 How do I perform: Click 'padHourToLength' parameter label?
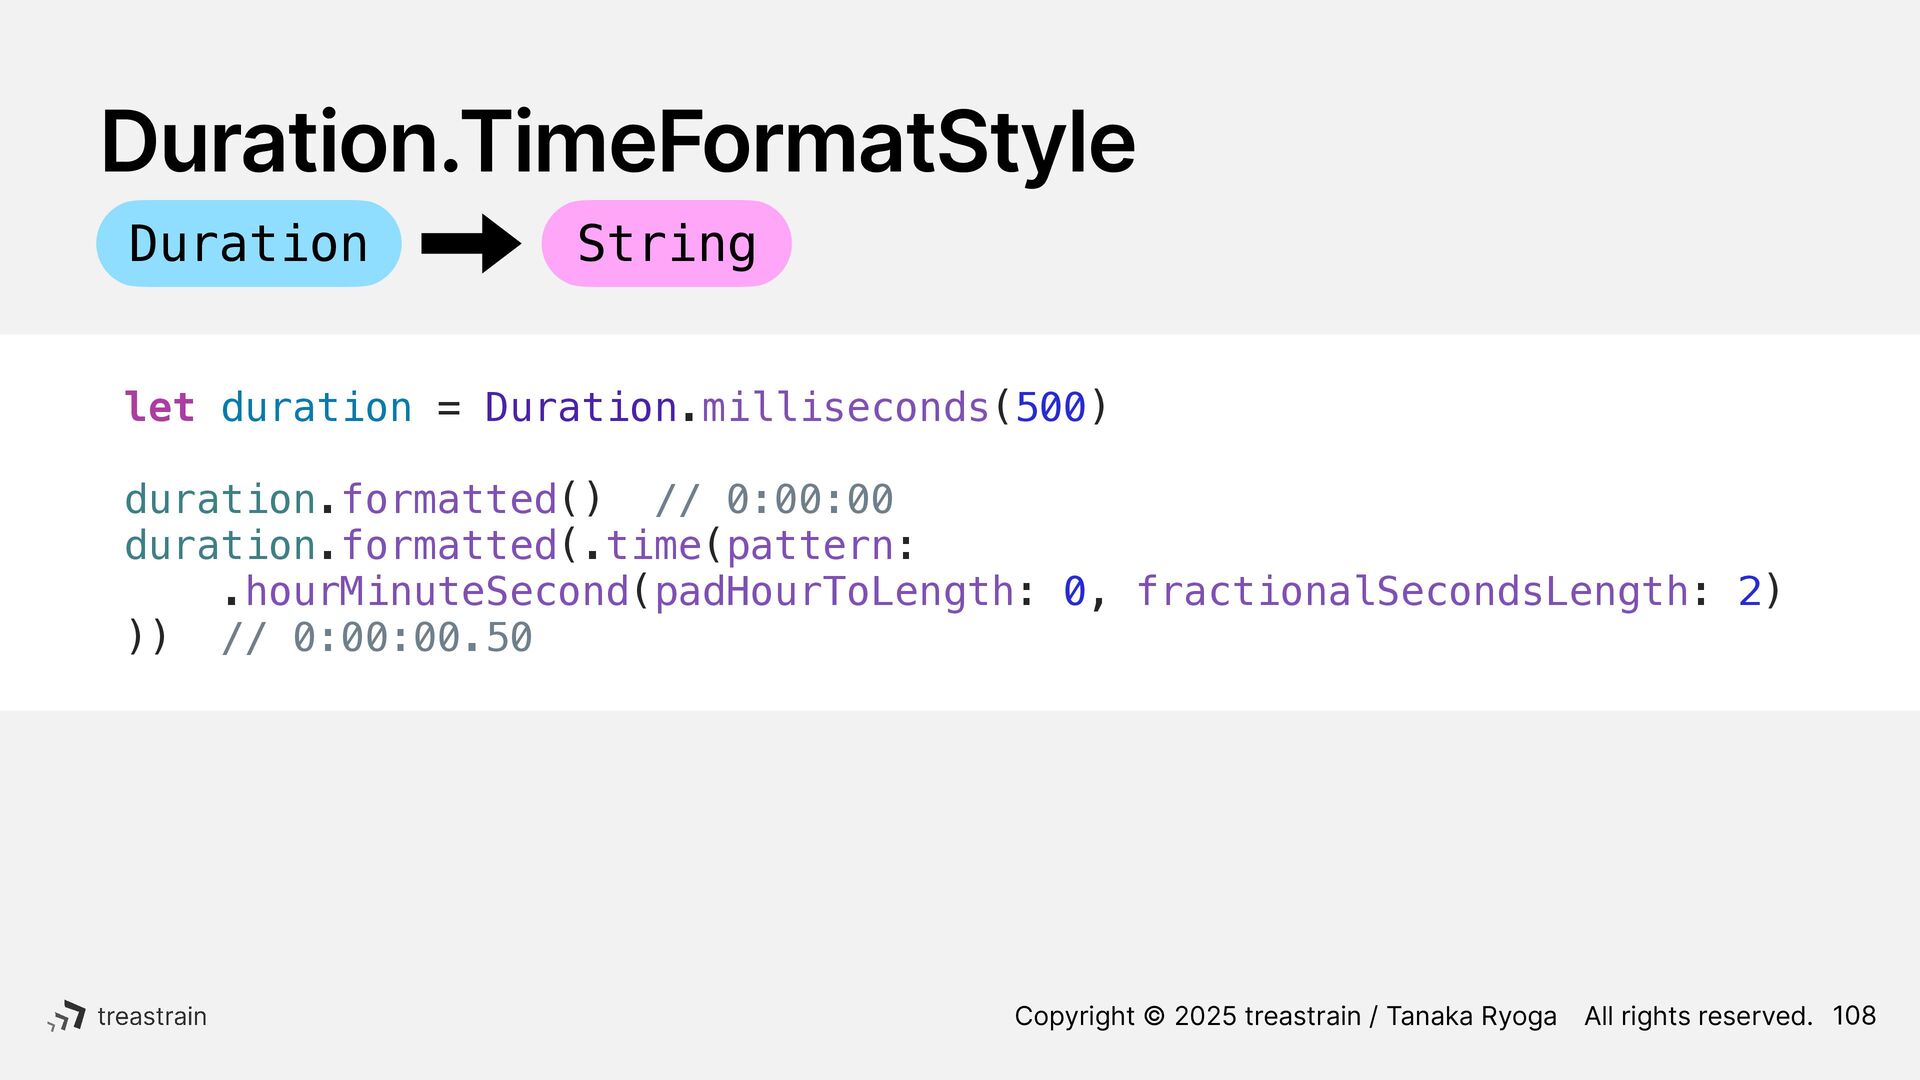coord(834,591)
